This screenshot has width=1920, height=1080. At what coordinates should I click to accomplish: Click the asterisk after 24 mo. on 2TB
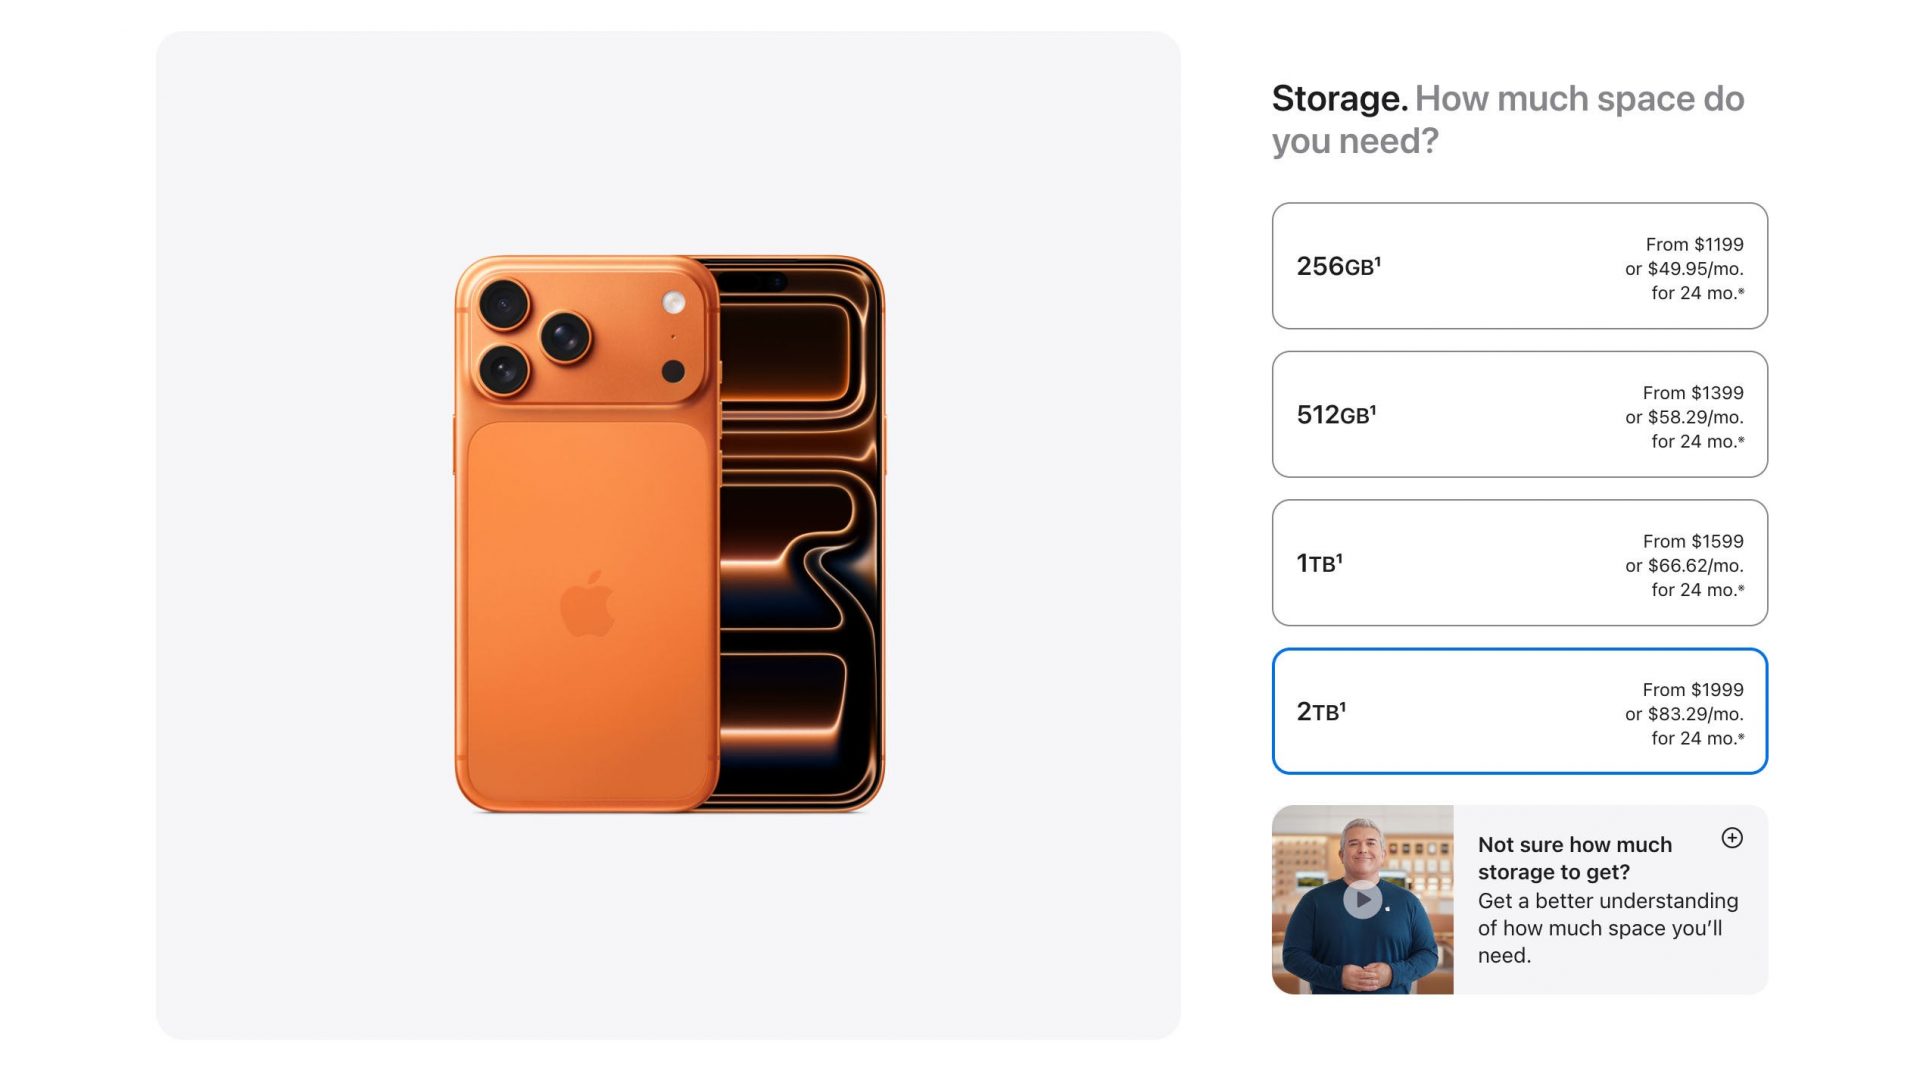coord(1744,739)
